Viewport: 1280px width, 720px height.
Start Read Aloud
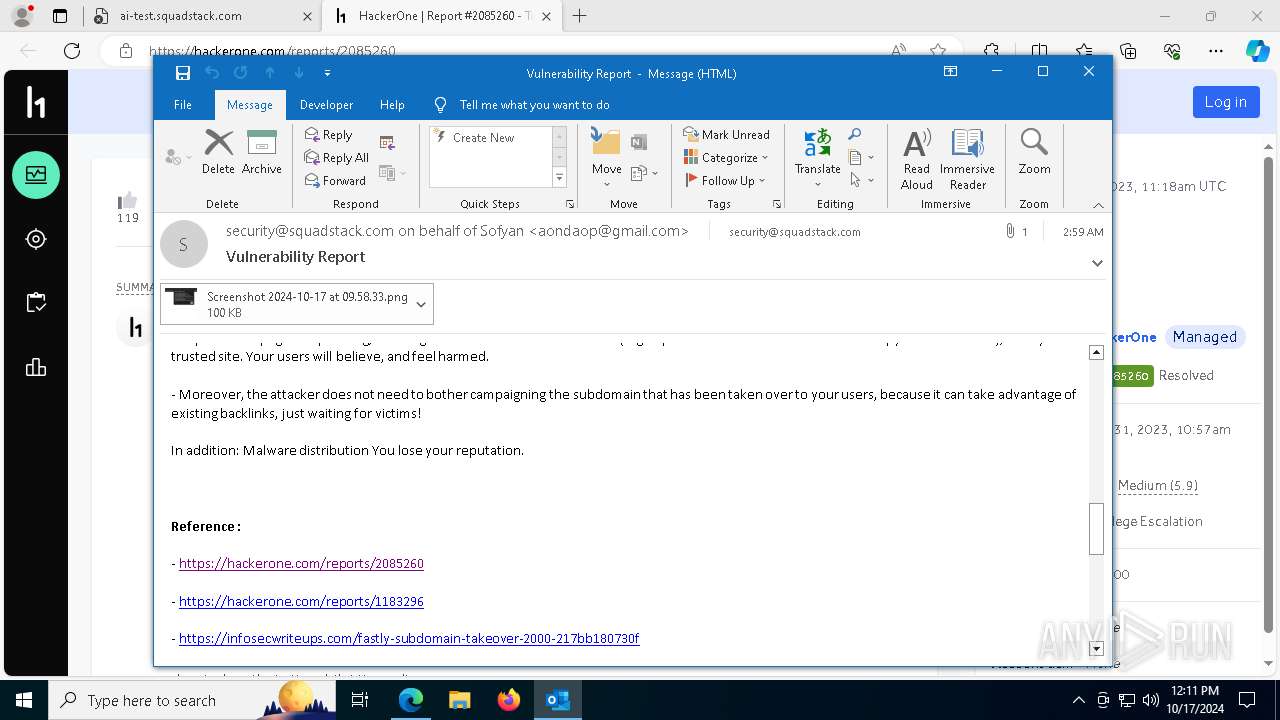(x=917, y=158)
